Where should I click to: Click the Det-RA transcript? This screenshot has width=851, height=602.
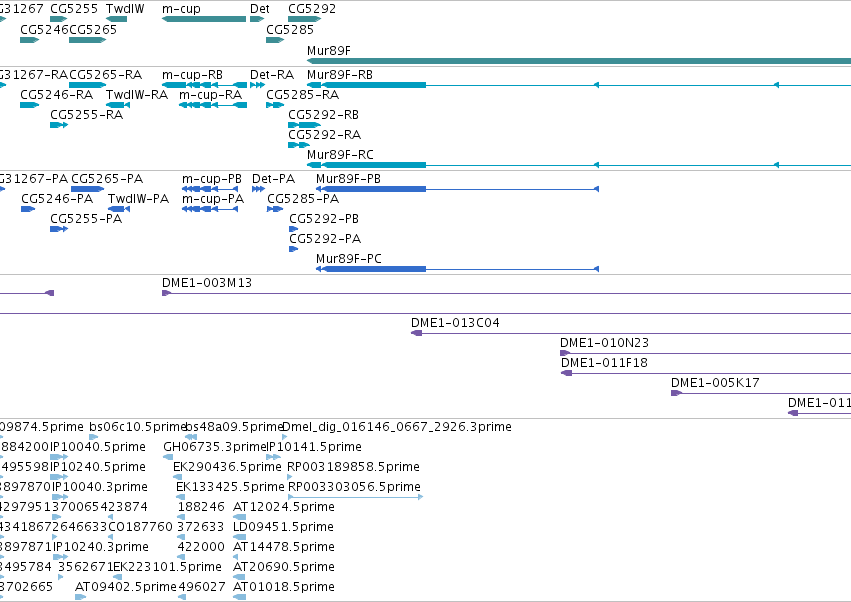coord(257,85)
